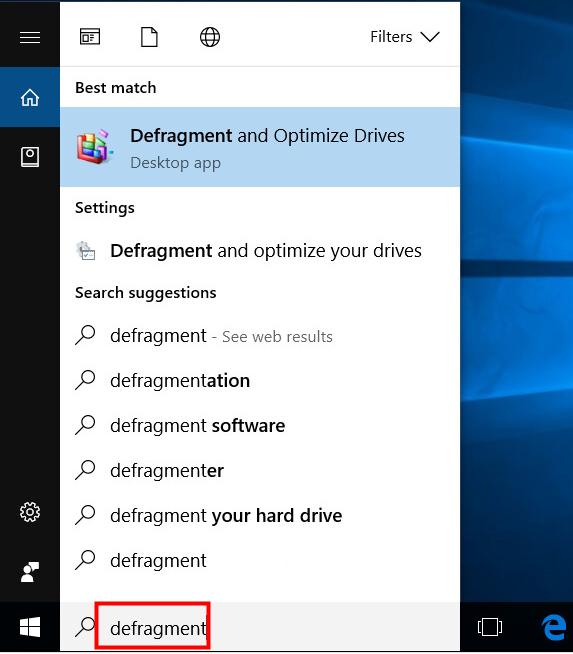The height and width of the screenshot is (654, 573).
Task: Open the Settings gear in sidebar
Action: coord(30,512)
